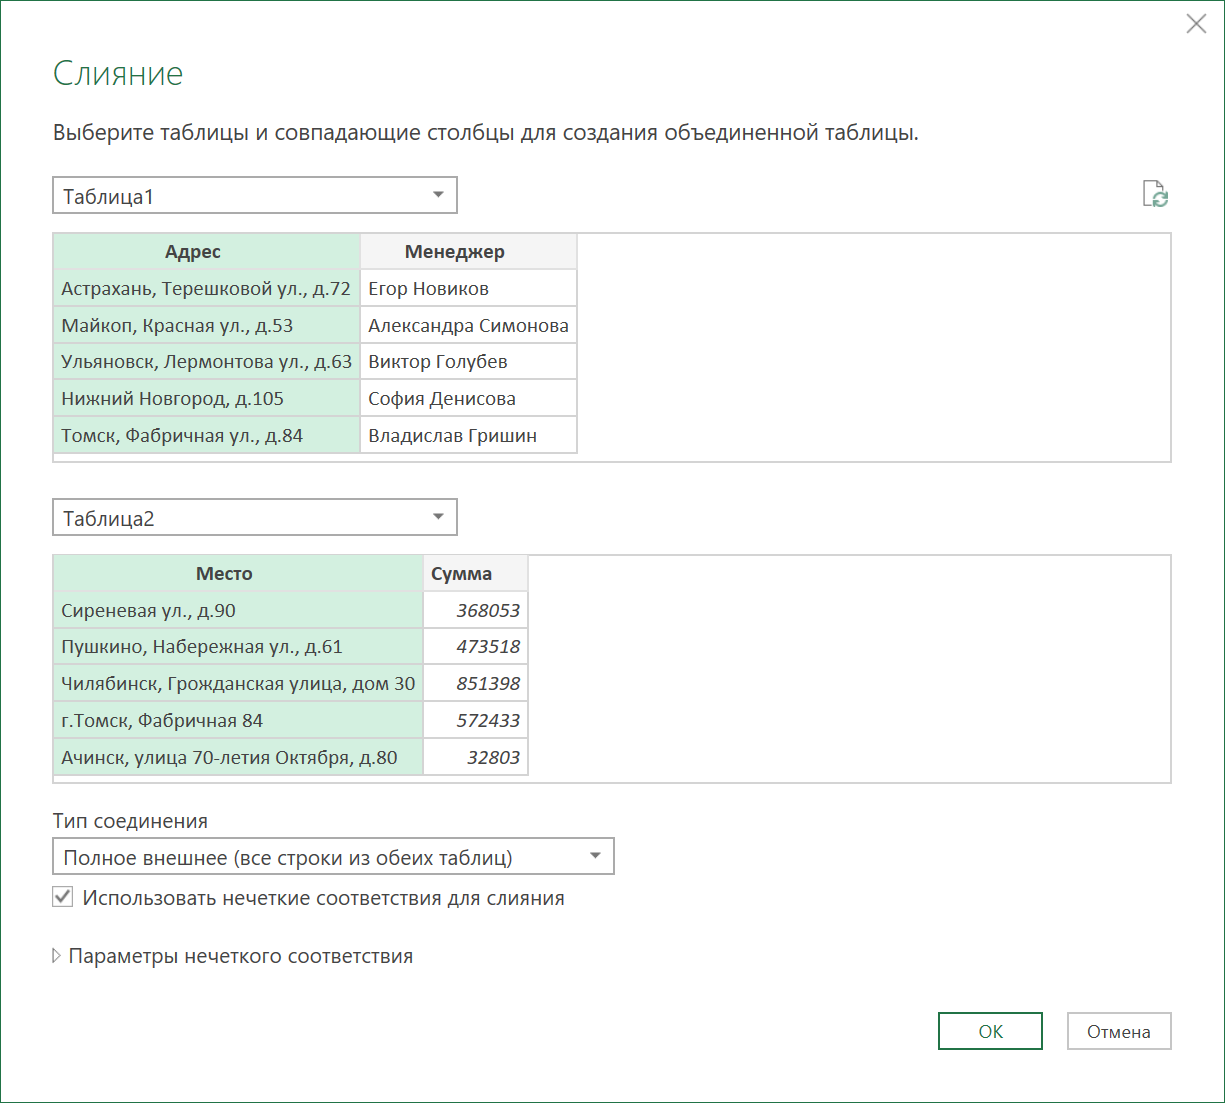The width and height of the screenshot is (1225, 1103).
Task: Open the Таблица2 dropdown list
Action: coord(255,517)
